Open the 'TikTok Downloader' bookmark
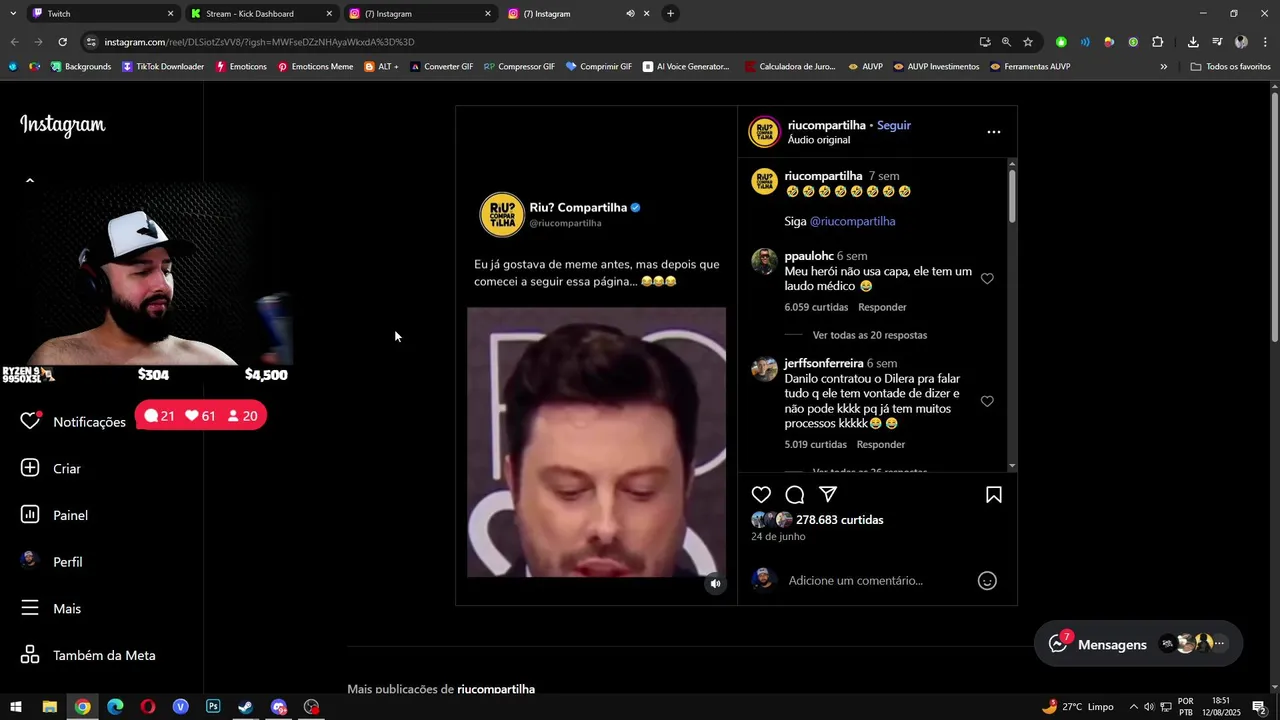 coord(162,67)
